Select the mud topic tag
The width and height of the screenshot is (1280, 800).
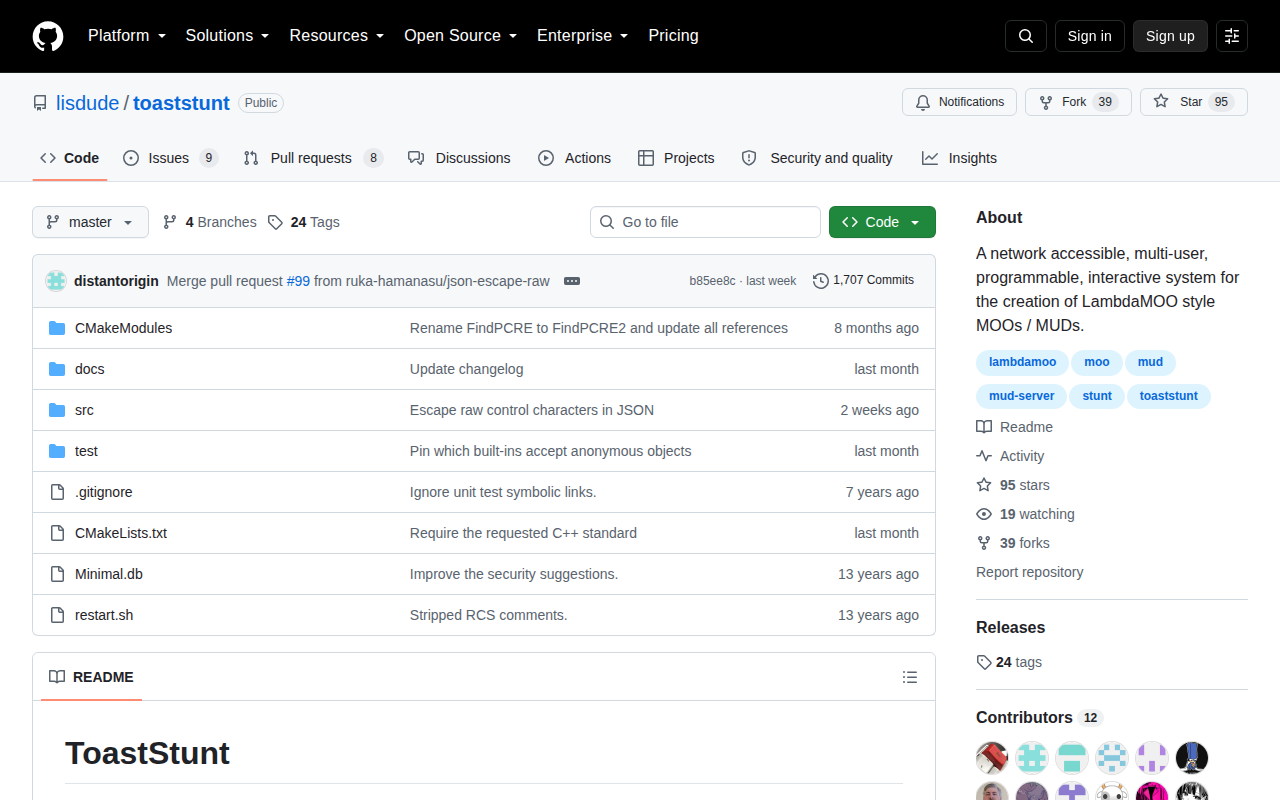[1150, 362]
